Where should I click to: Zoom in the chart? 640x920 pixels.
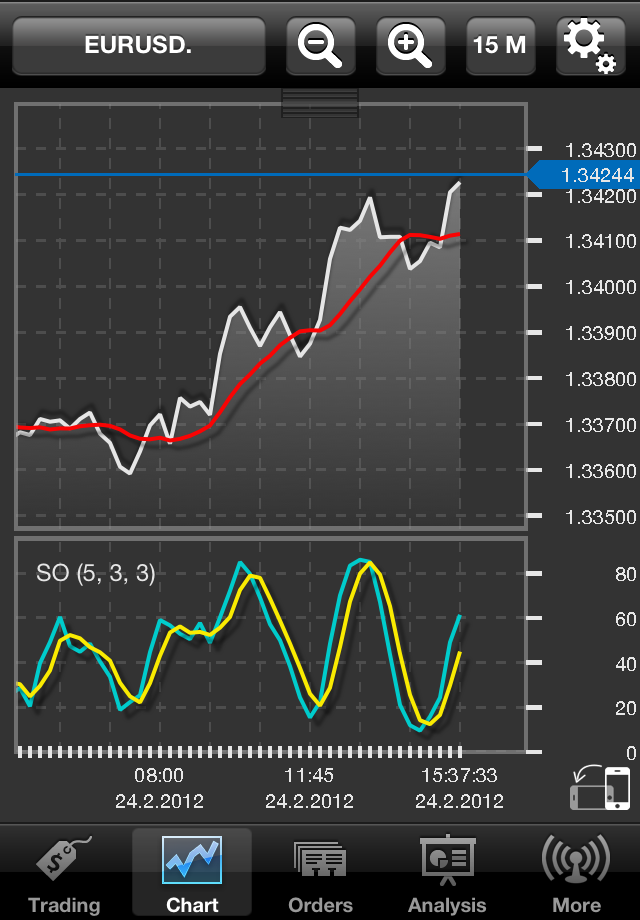[410, 45]
